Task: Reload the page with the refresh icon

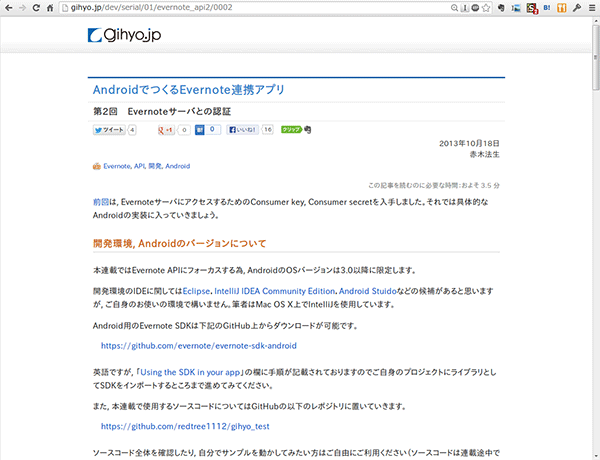Action: coord(36,8)
